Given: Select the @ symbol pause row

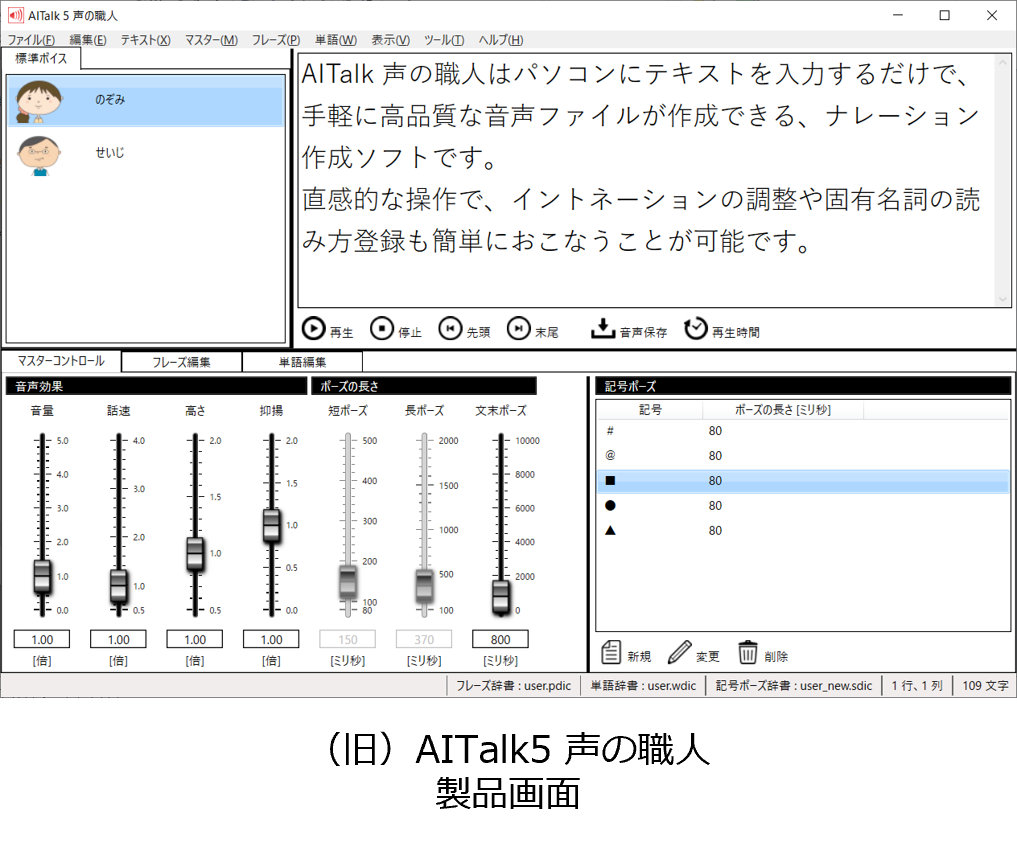Looking at the screenshot, I should [803, 456].
